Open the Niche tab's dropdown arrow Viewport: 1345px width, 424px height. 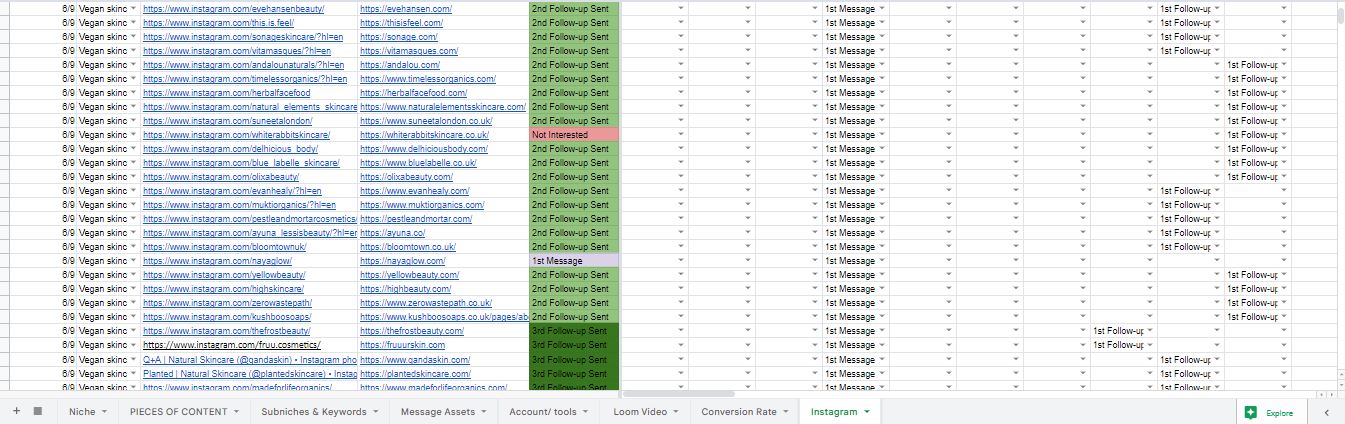coord(105,412)
